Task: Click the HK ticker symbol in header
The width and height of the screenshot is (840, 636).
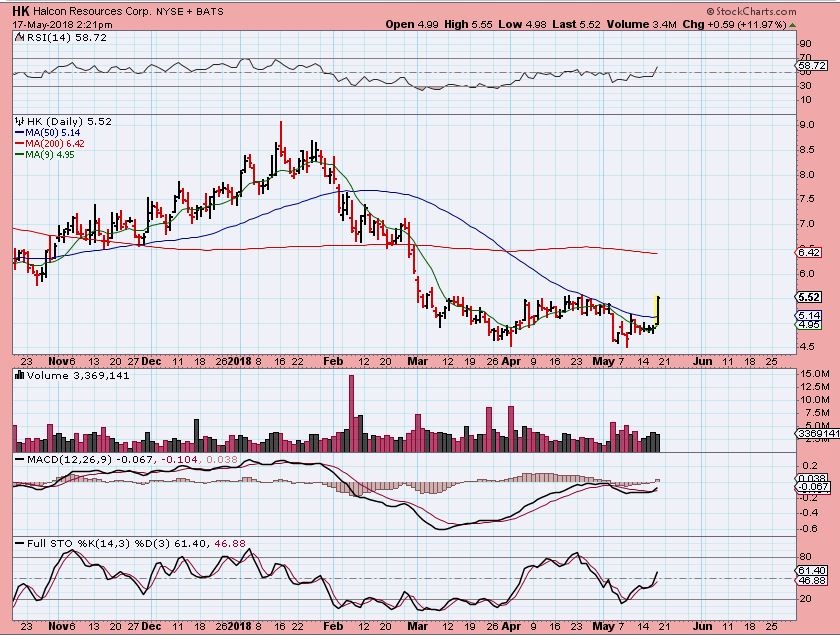Action: click(x=21, y=11)
